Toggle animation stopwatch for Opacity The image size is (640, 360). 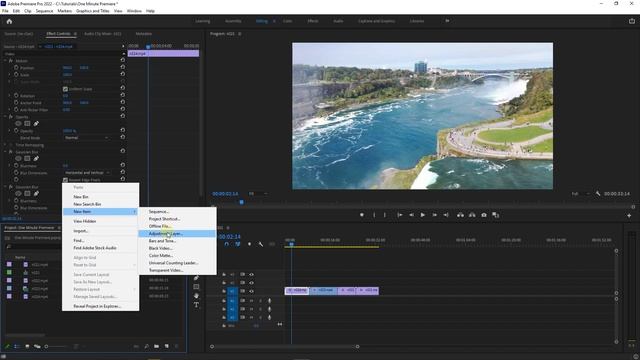[x=16, y=131]
